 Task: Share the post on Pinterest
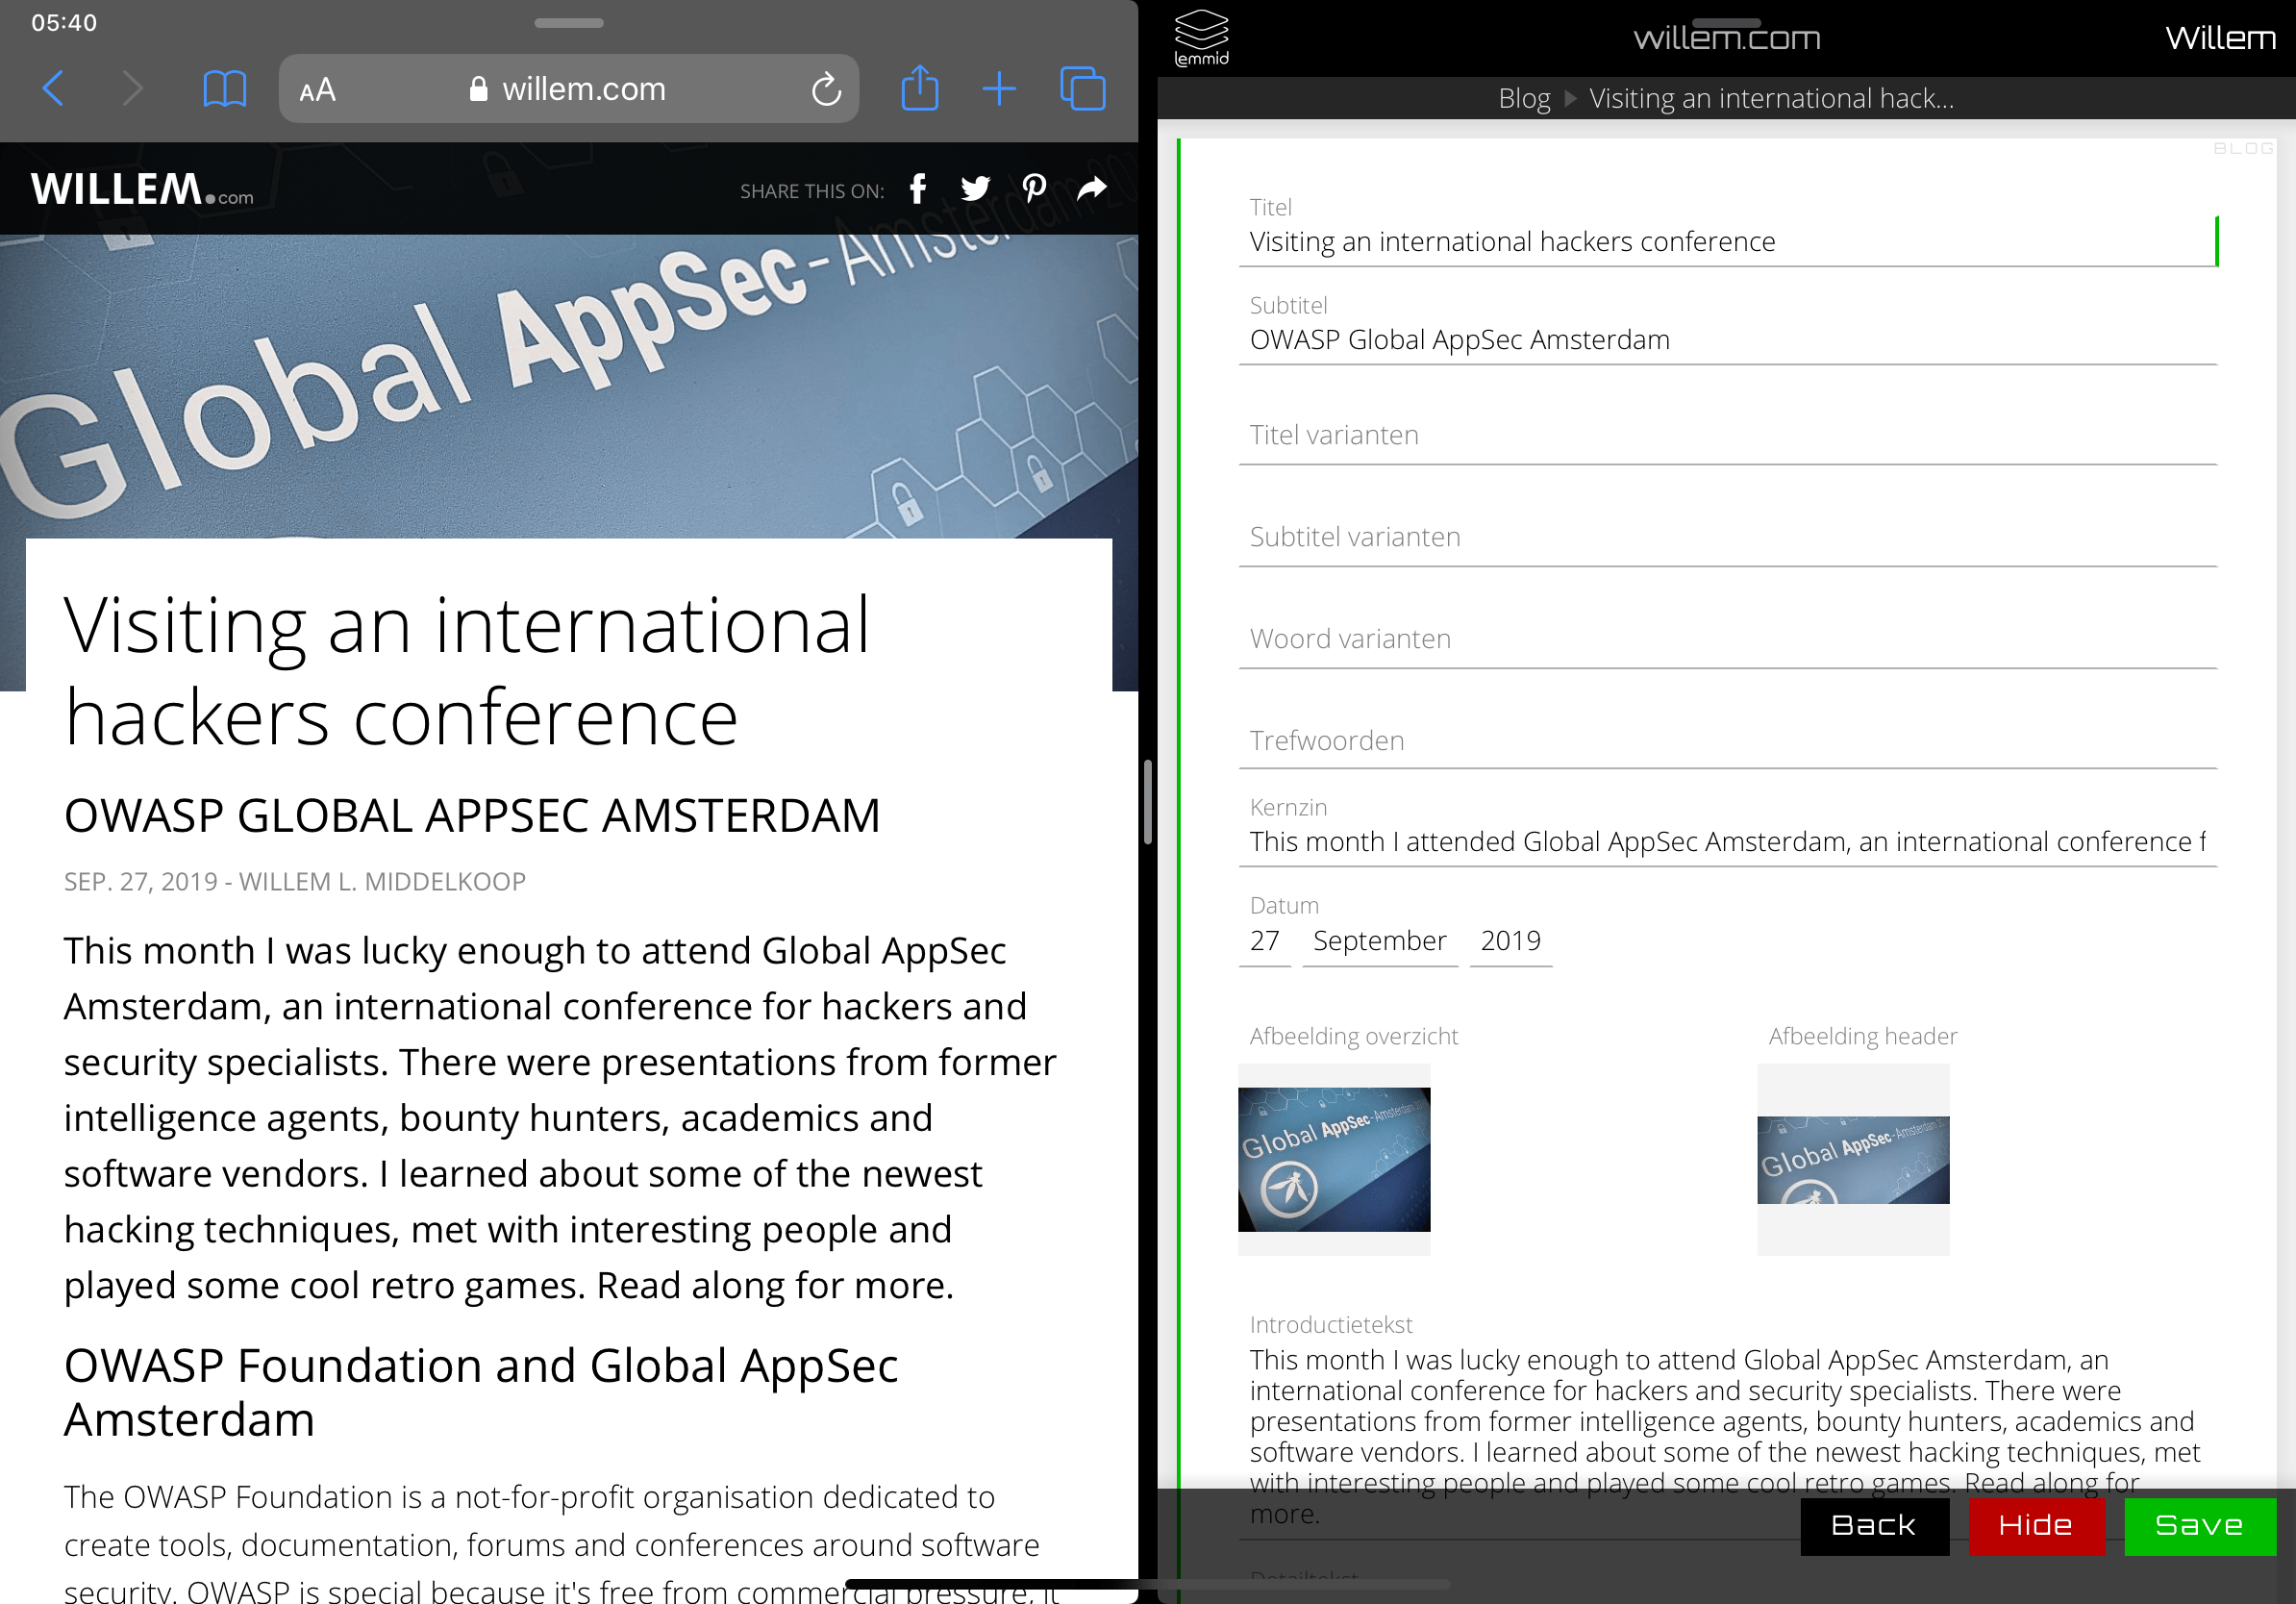click(1034, 189)
